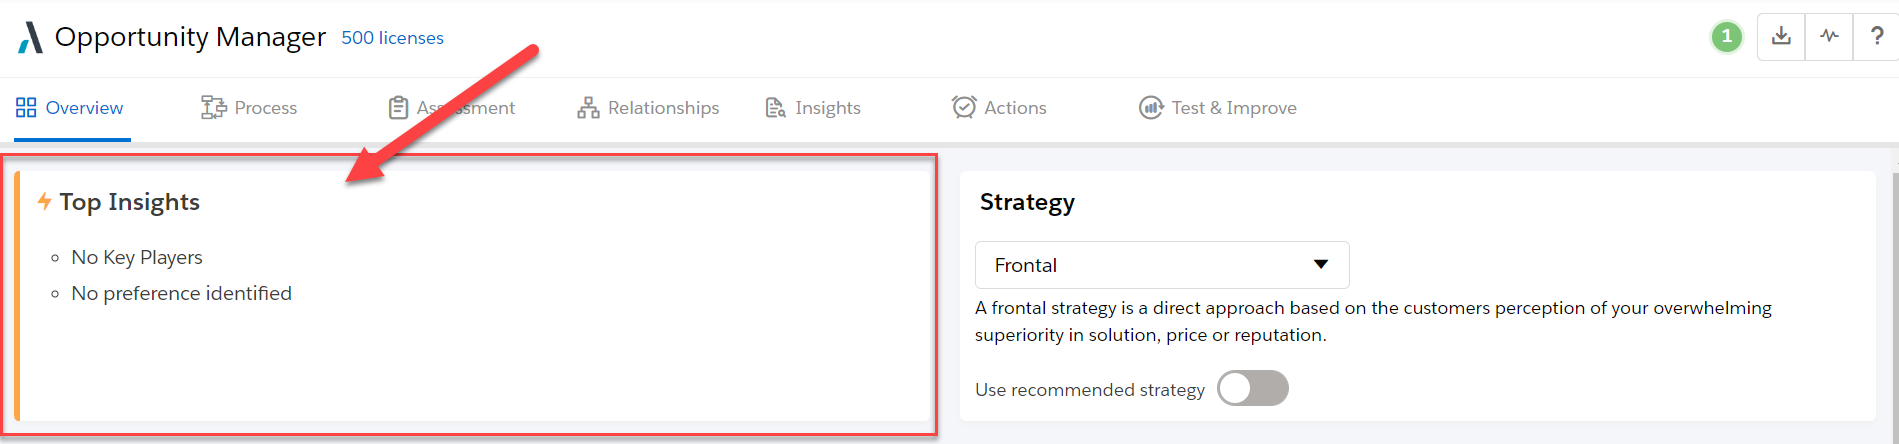The image size is (1899, 444).
Task: Click the Insights document icon
Action: point(775,108)
